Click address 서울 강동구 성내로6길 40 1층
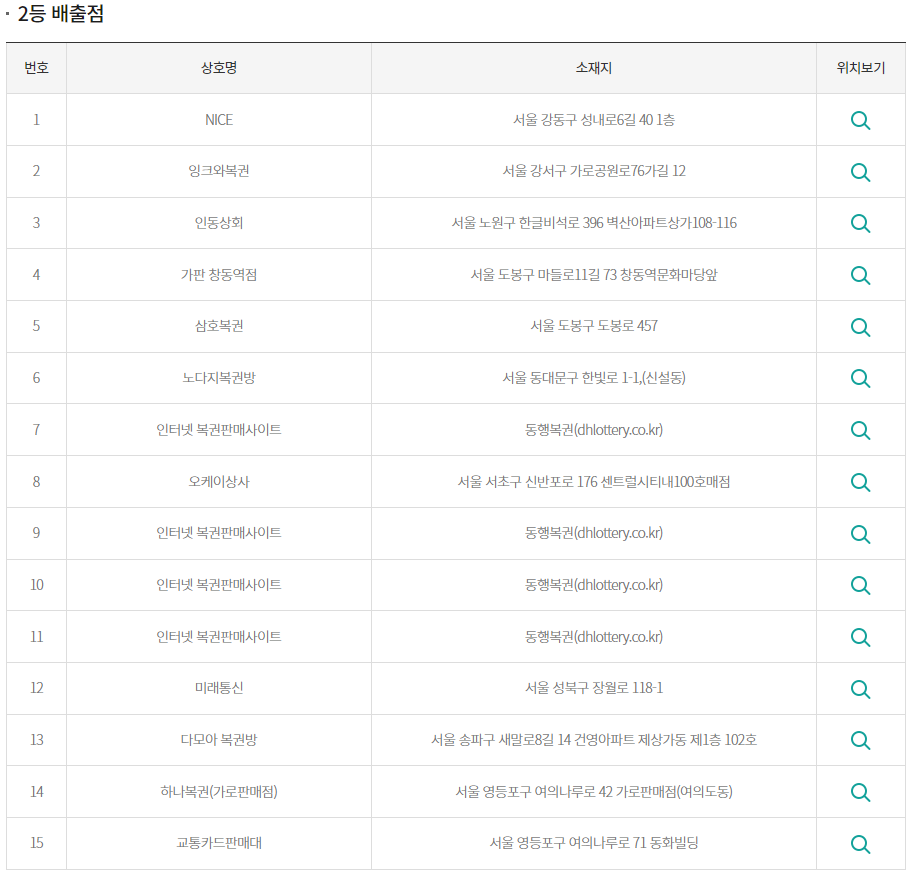 click(x=594, y=120)
